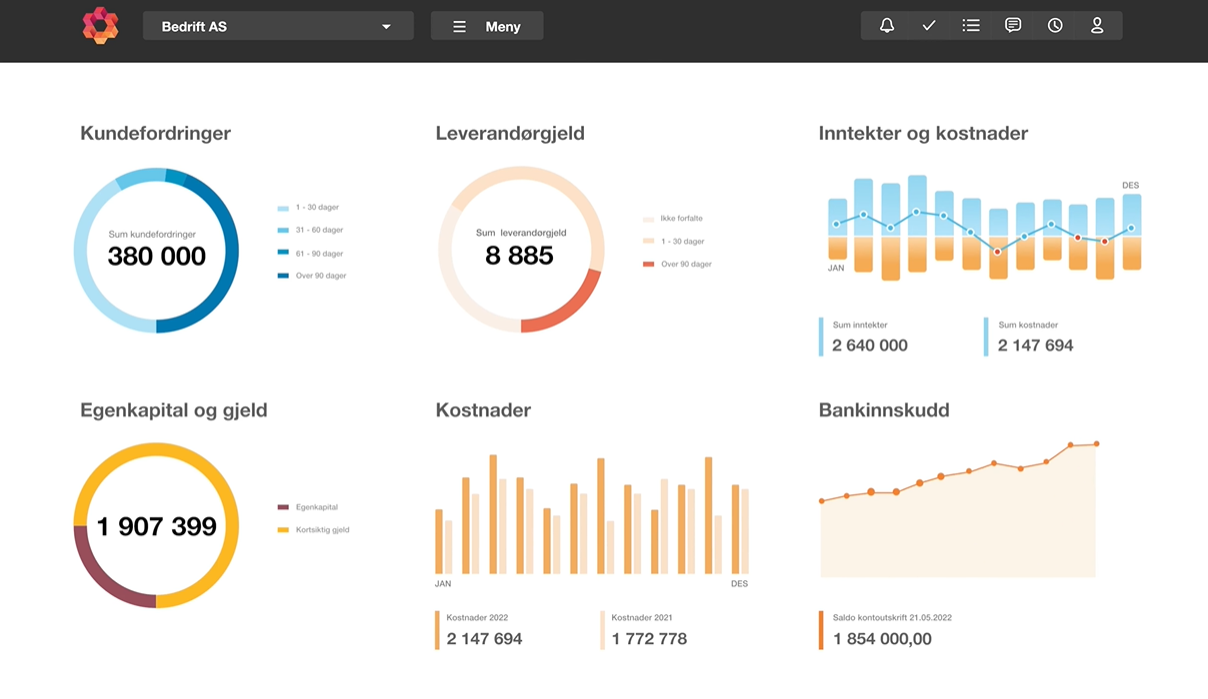Open the Leverandørgjeld widget title

coord(510,133)
